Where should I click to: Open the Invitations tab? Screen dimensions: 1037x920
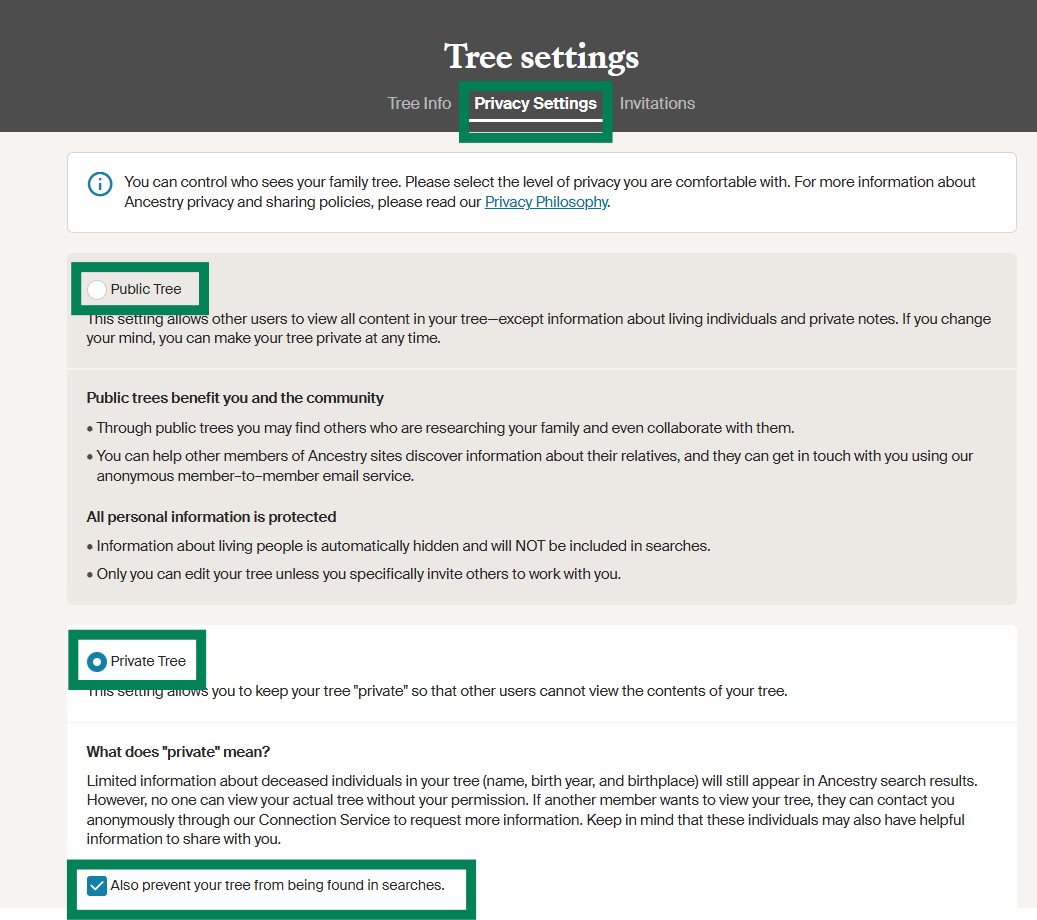(x=657, y=103)
